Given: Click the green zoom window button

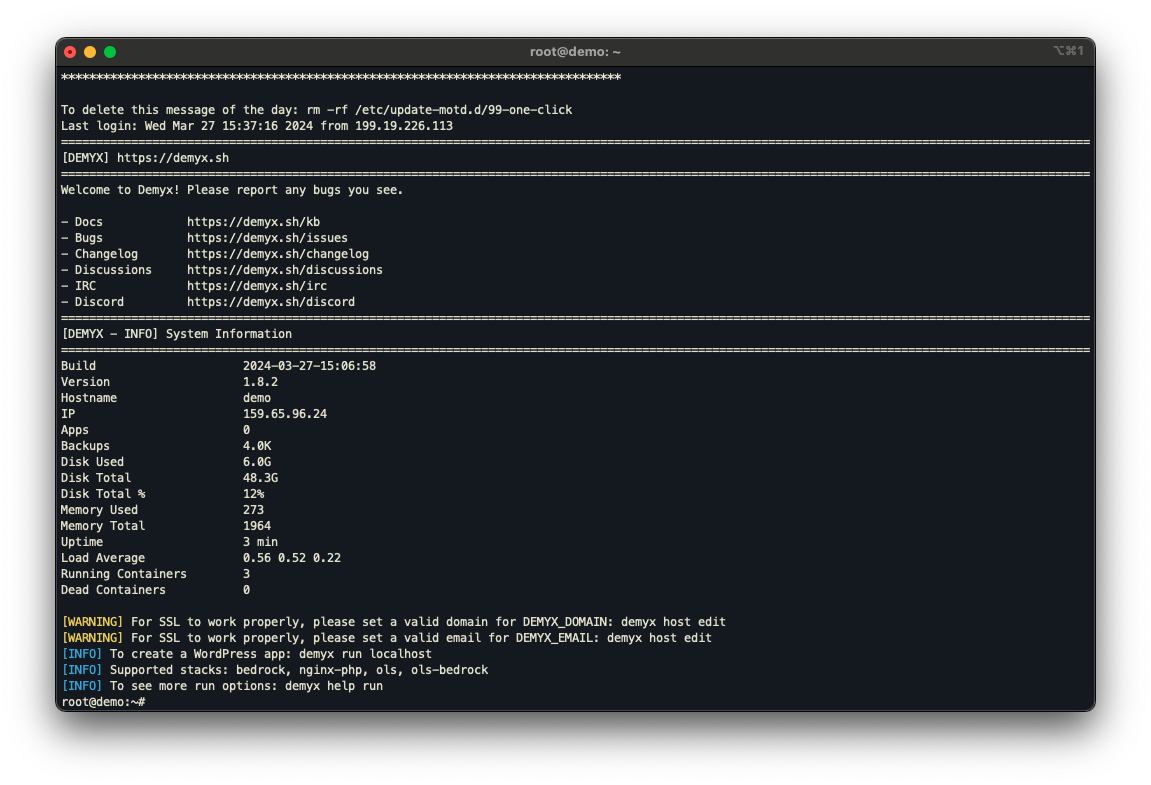Looking at the screenshot, I should [110, 52].
